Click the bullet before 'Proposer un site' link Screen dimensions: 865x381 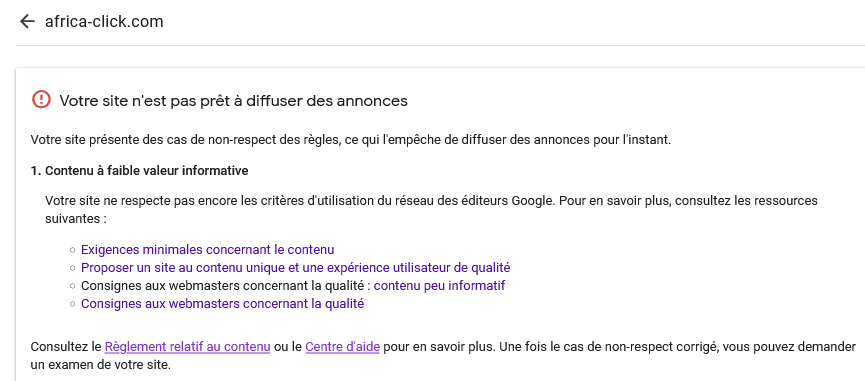point(72,269)
